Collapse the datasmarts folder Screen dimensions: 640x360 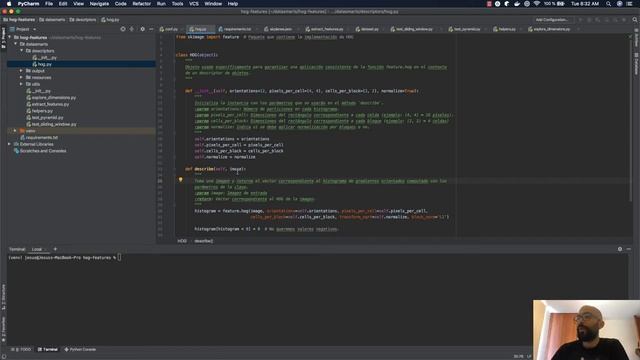coord(16,44)
